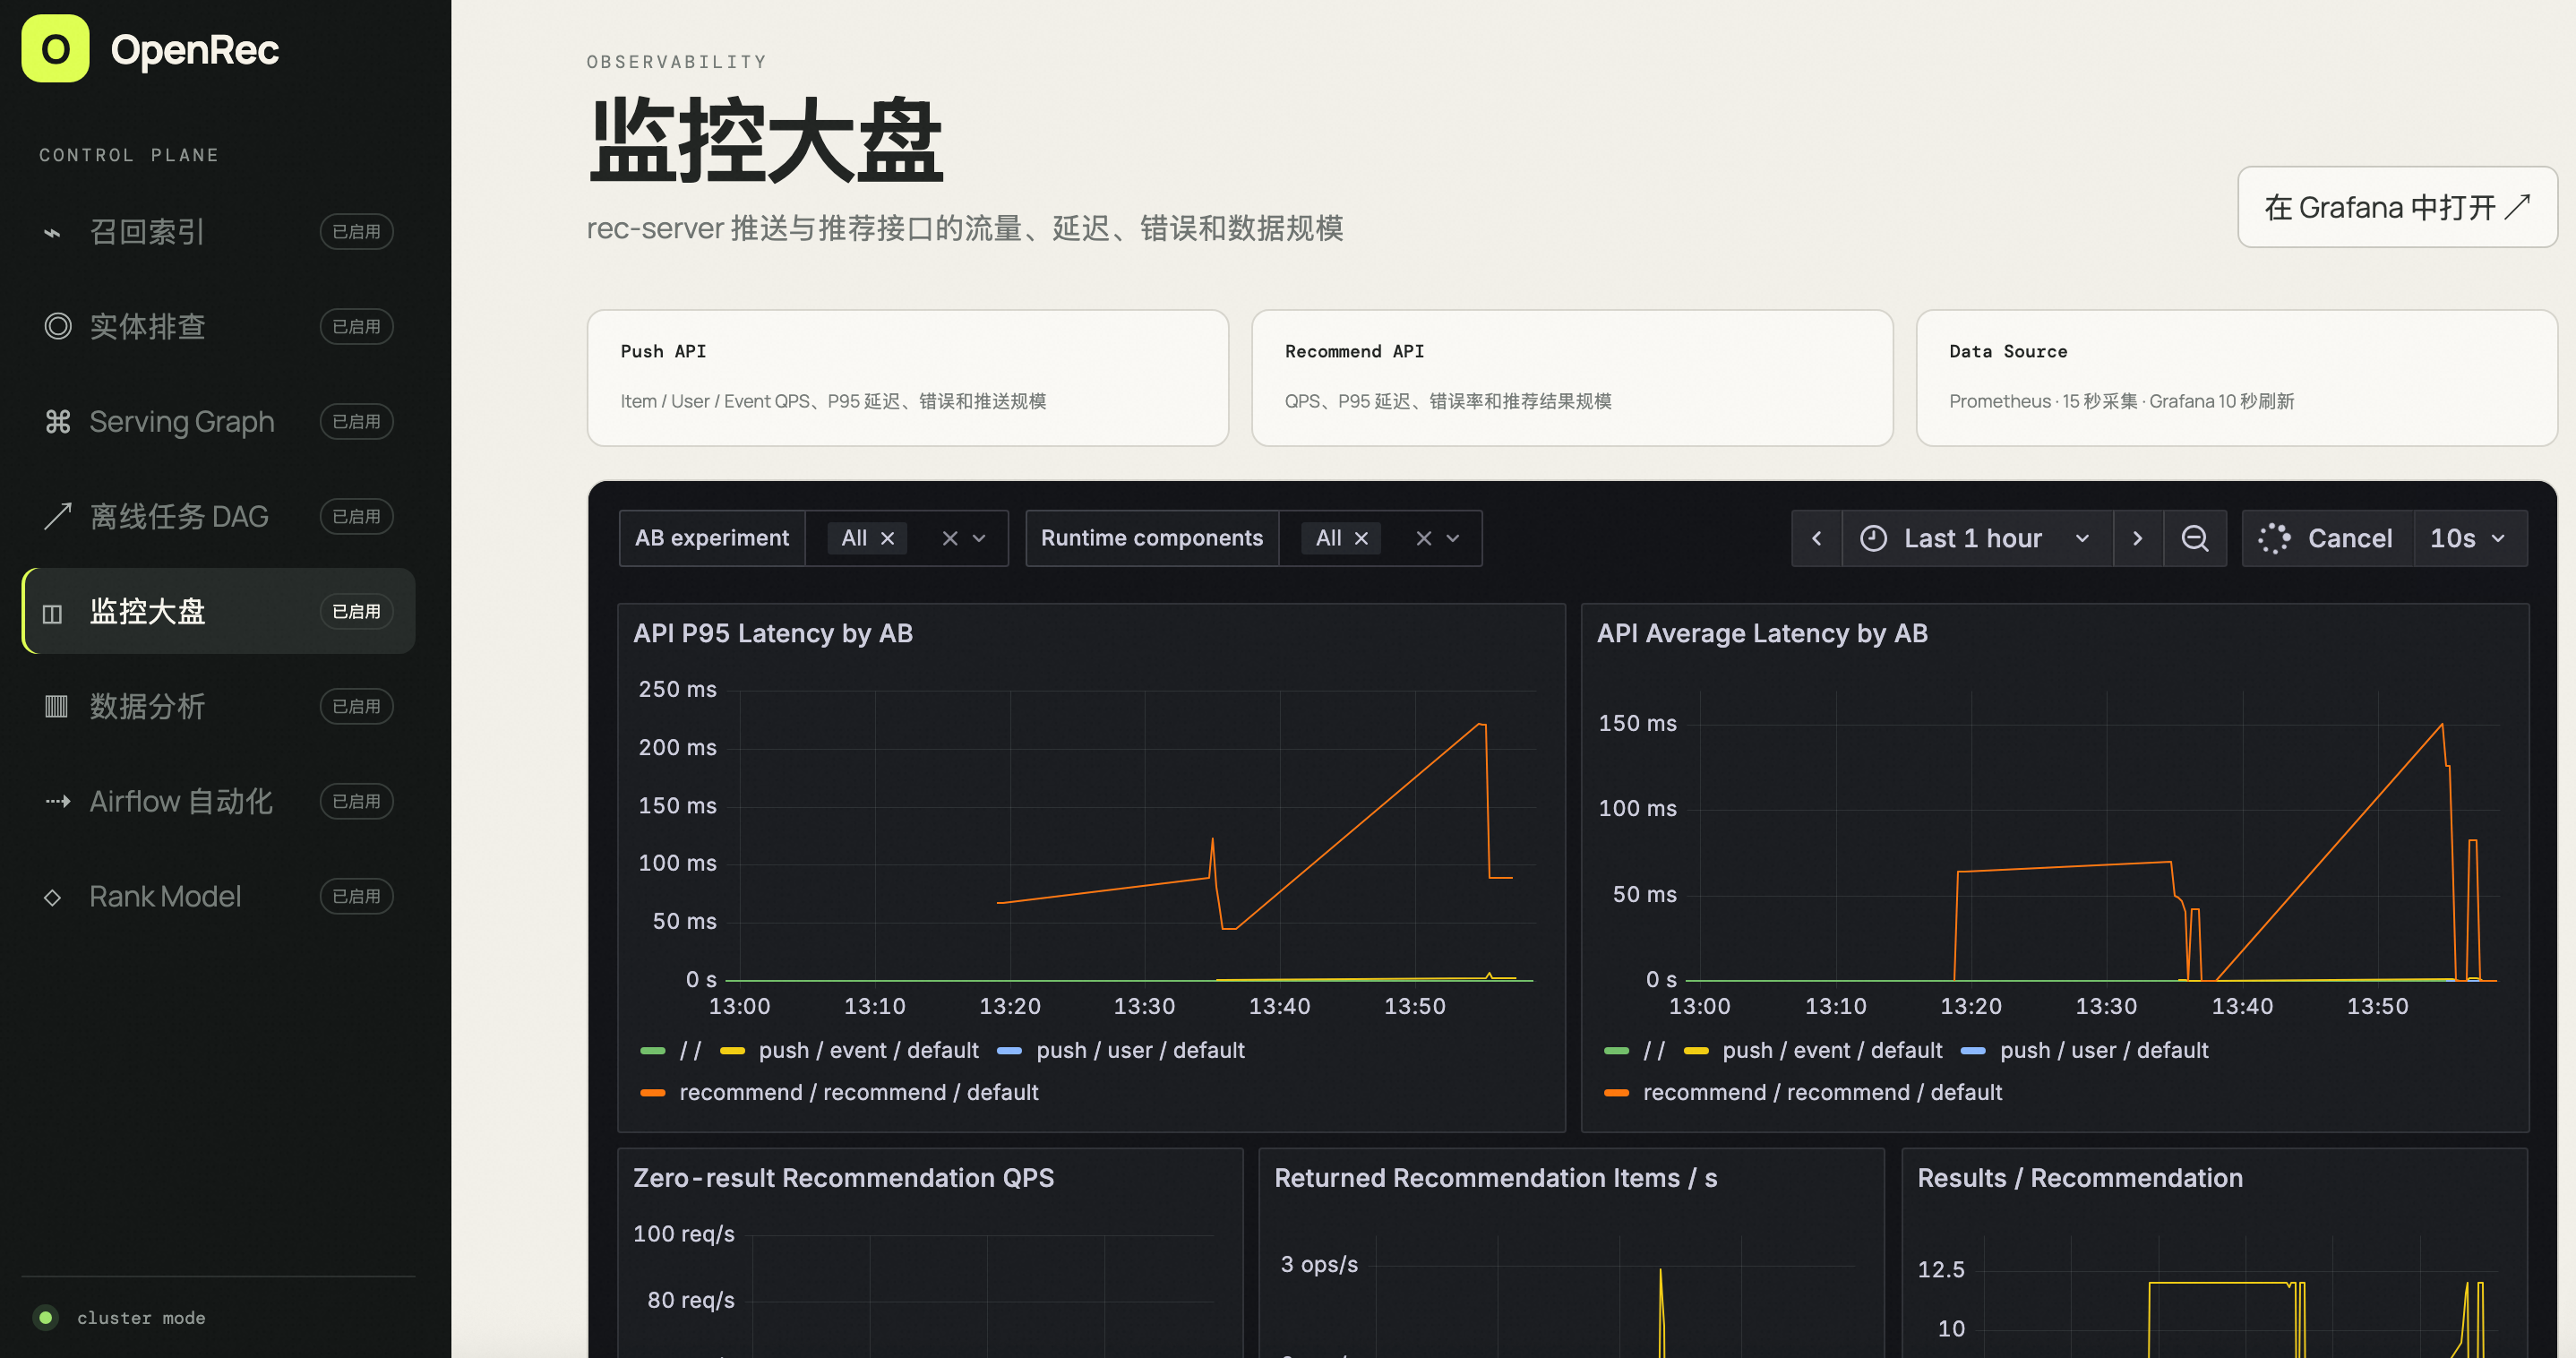Click yellow swatch in P95 Latency legend
Screen dimensions: 2576x1358
click(x=732, y=1050)
